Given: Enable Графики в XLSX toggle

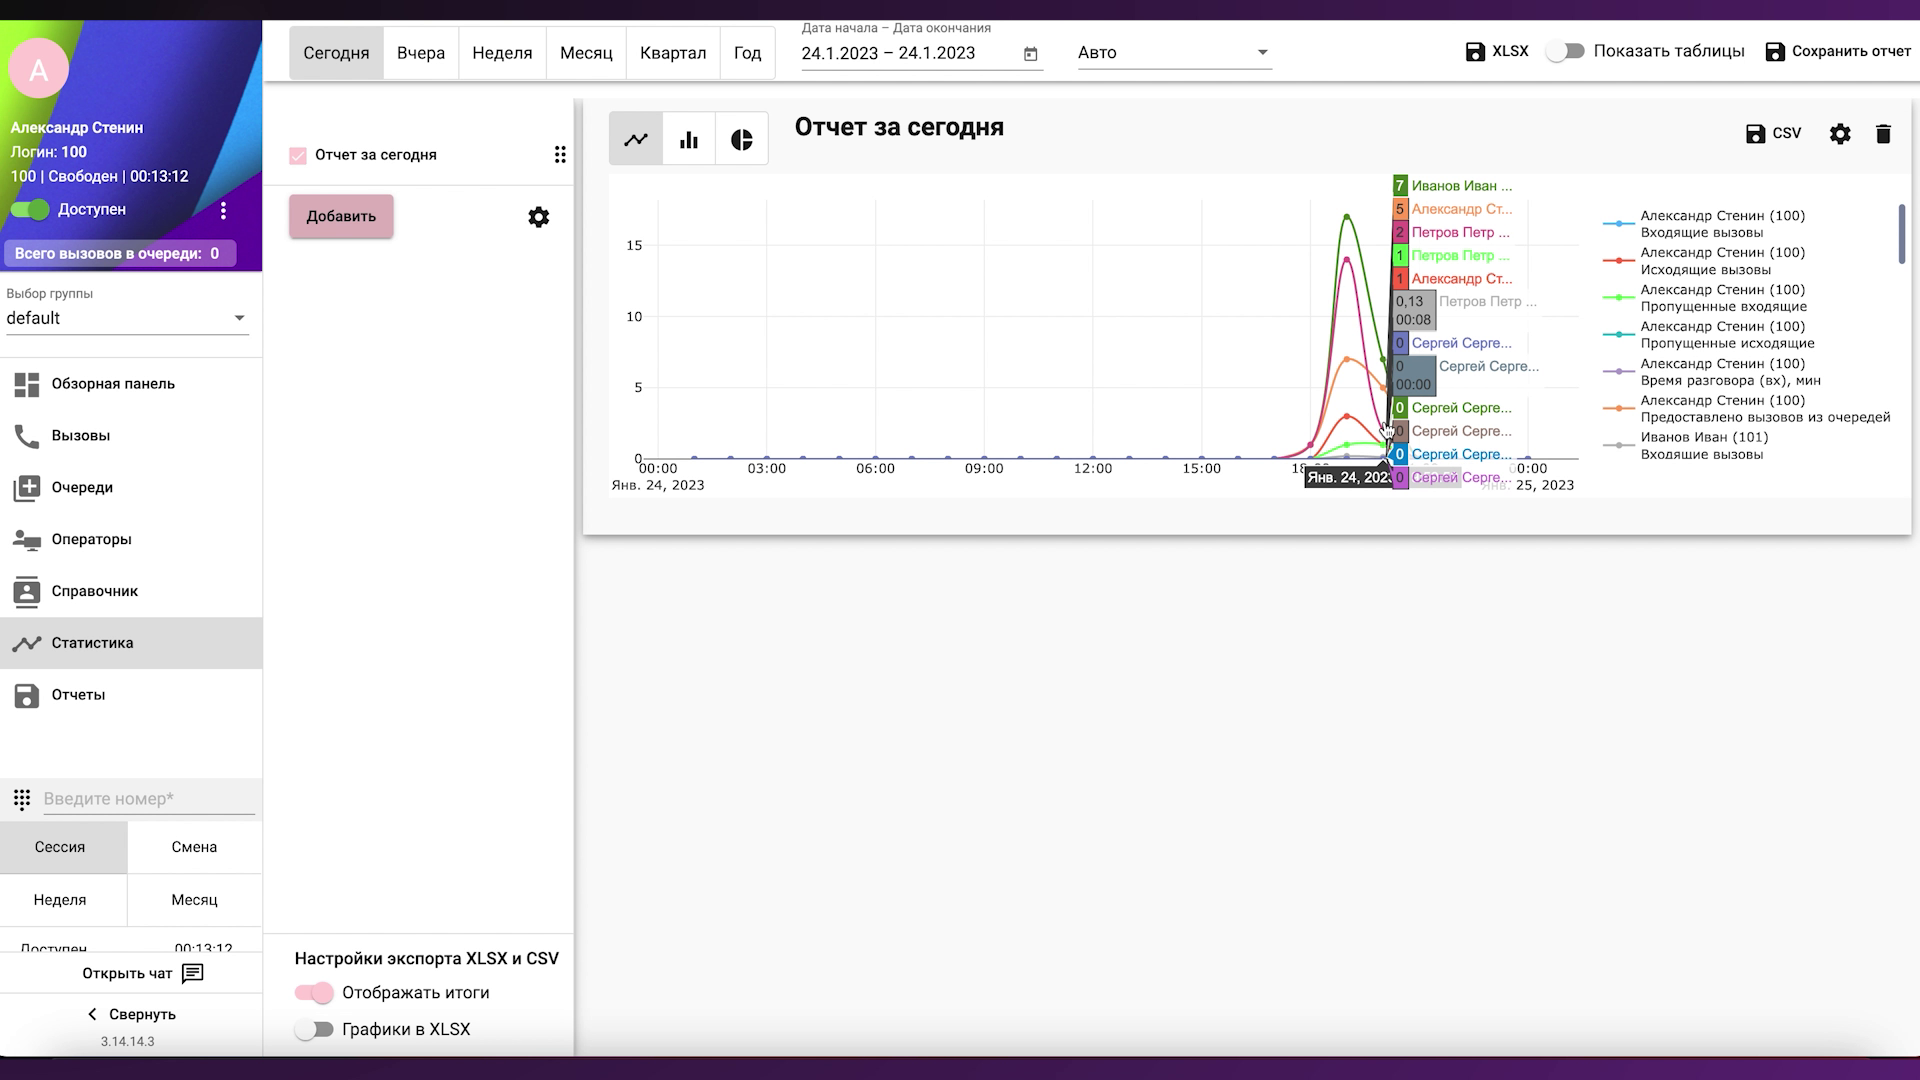Looking at the screenshot, I should (x=314, y=1029).
